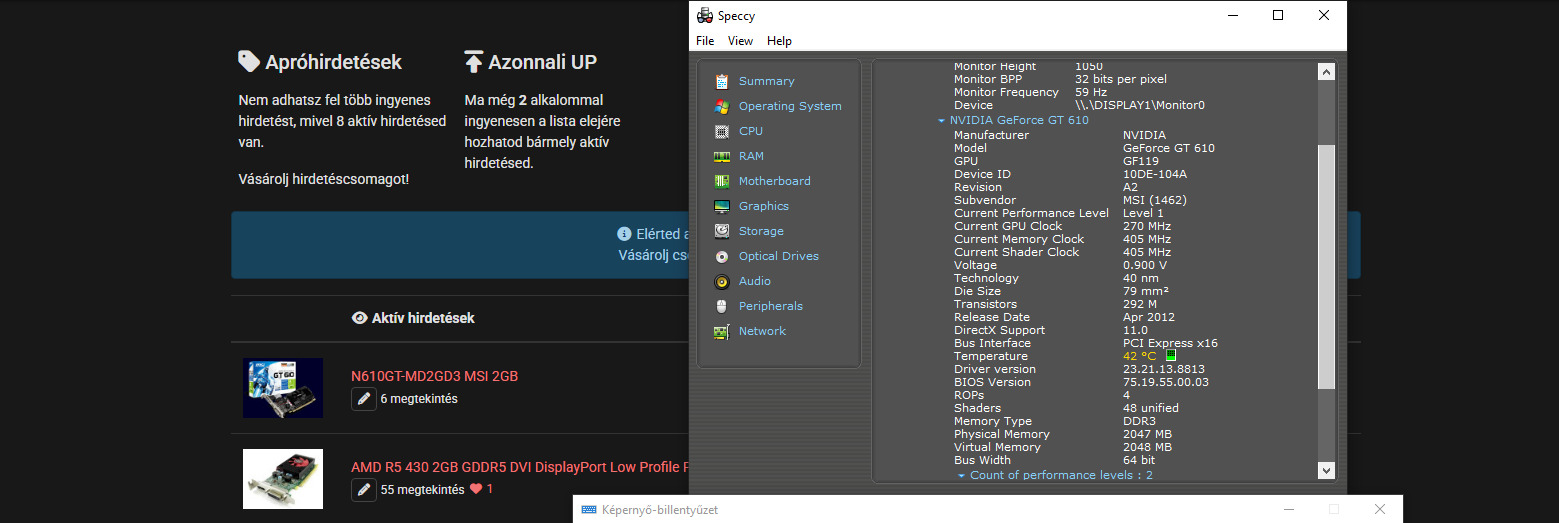Click the Apróhirdetések heading
The image size is (1559, 523).
pyautogui.click(x=333, y=62)
